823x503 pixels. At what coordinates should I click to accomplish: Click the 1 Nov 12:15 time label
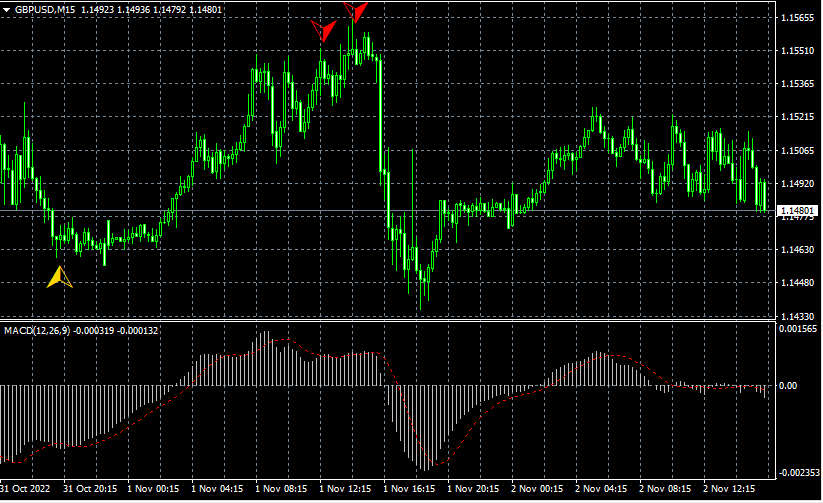click(x=345, y=489)
